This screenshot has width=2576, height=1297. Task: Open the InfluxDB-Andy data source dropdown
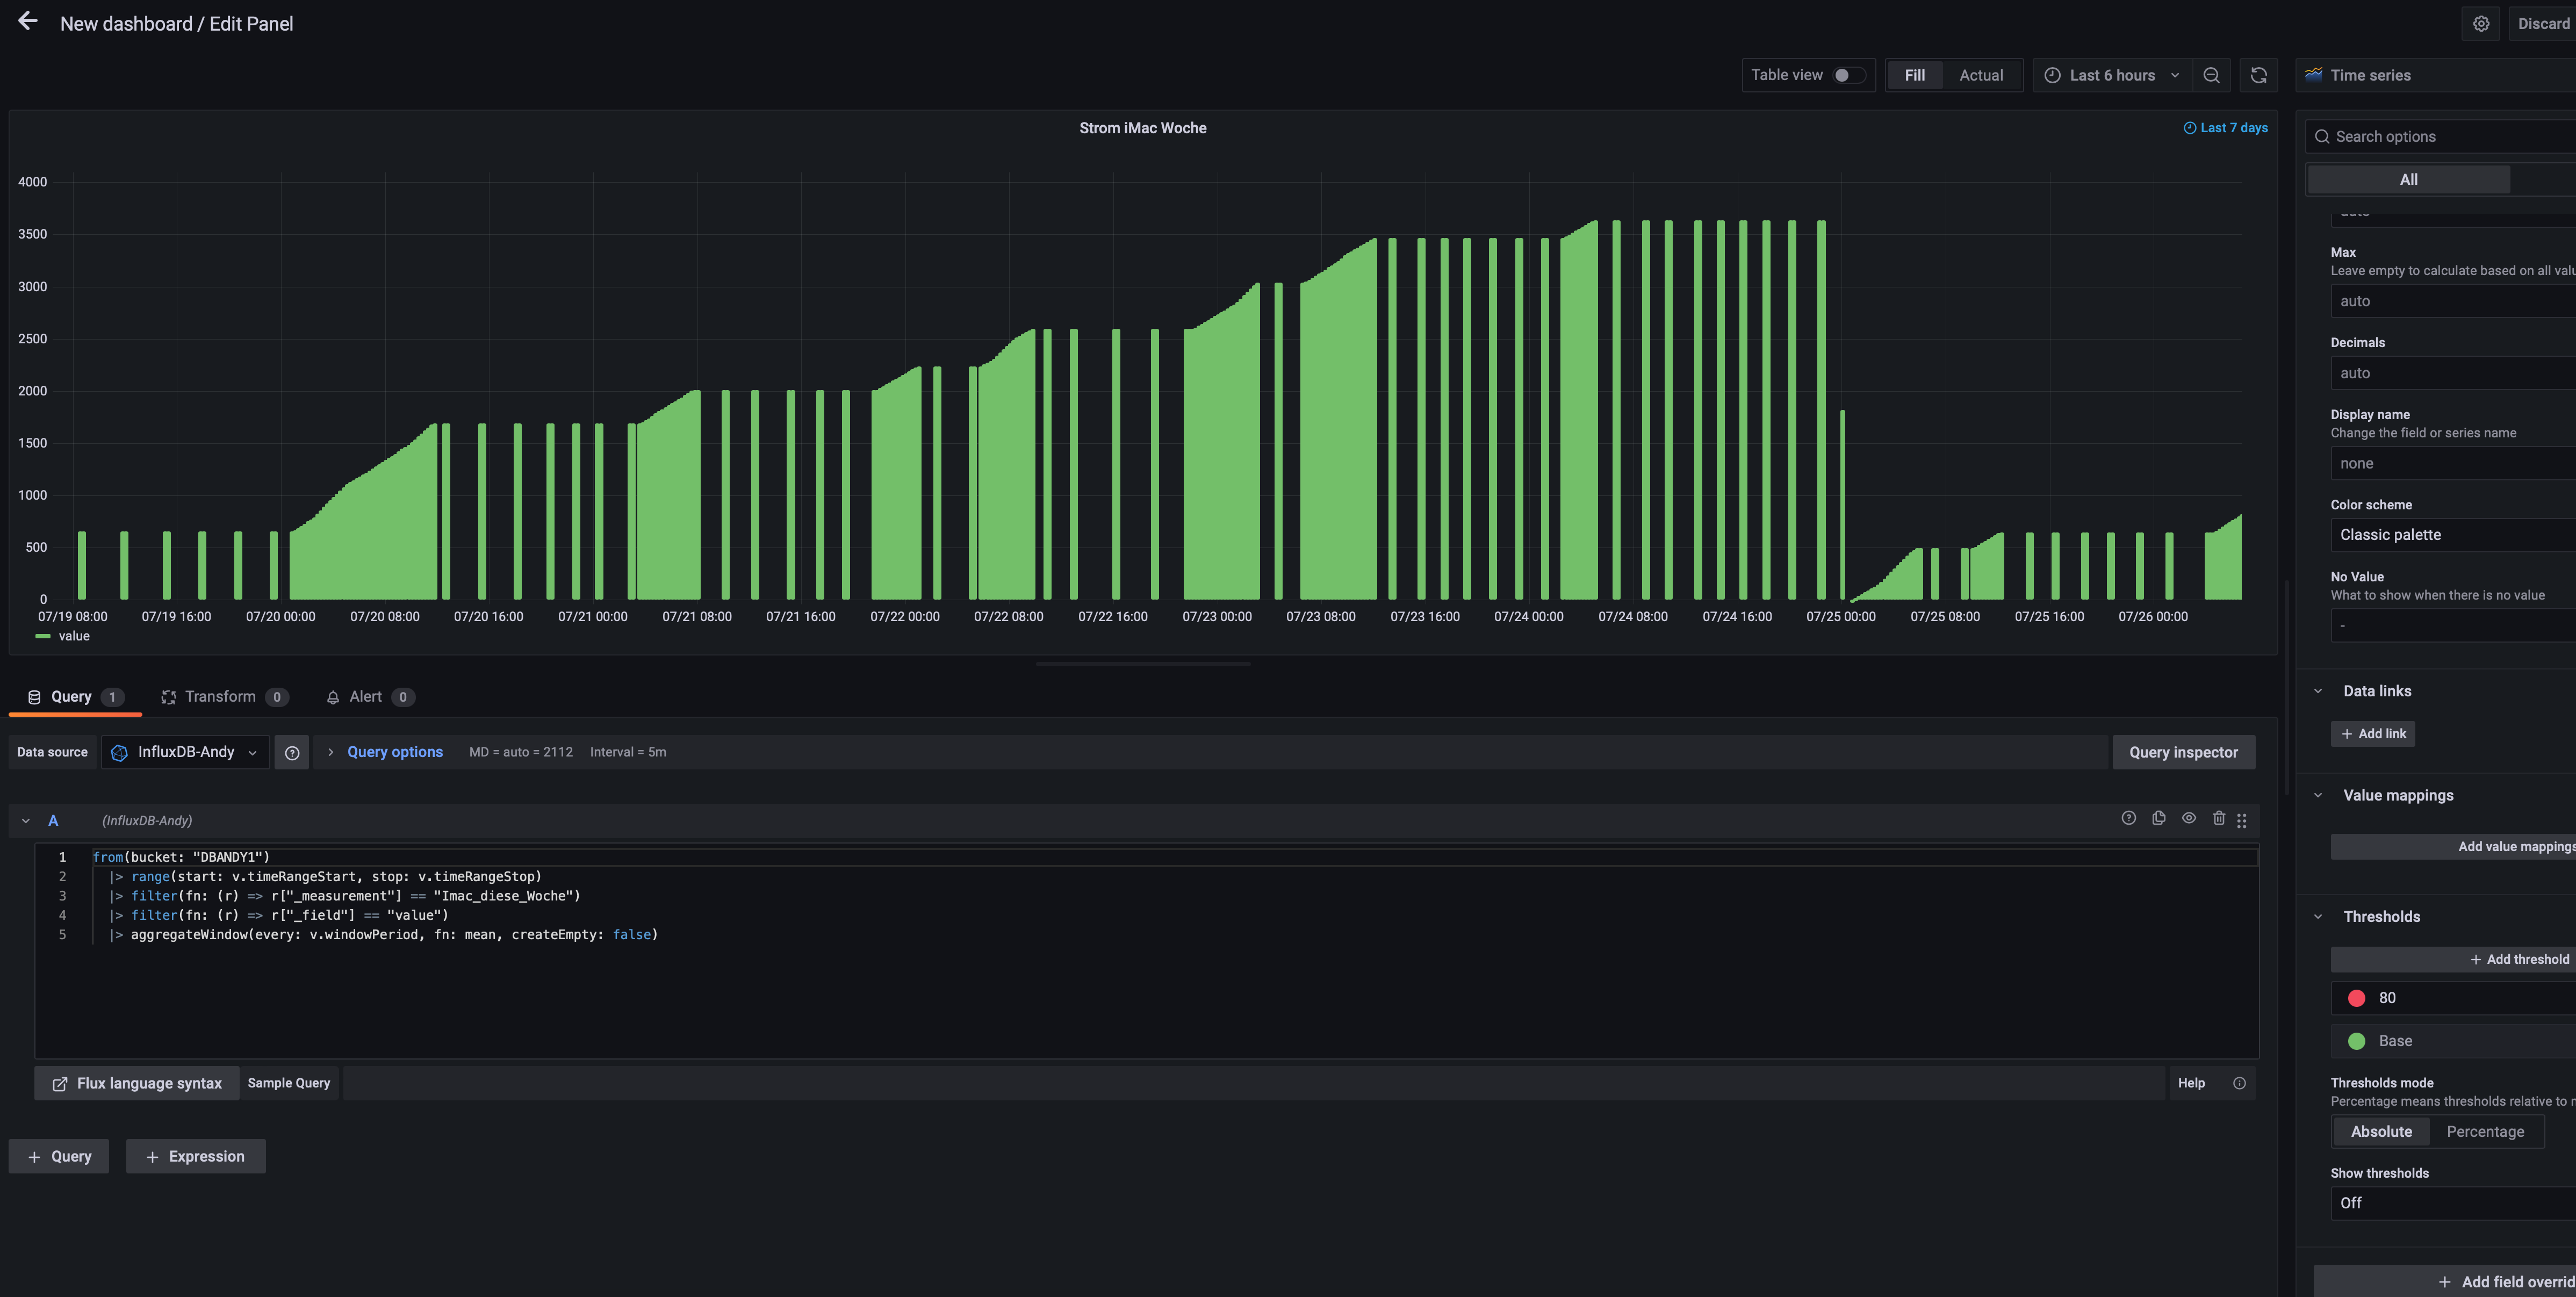tap(186, 752)
